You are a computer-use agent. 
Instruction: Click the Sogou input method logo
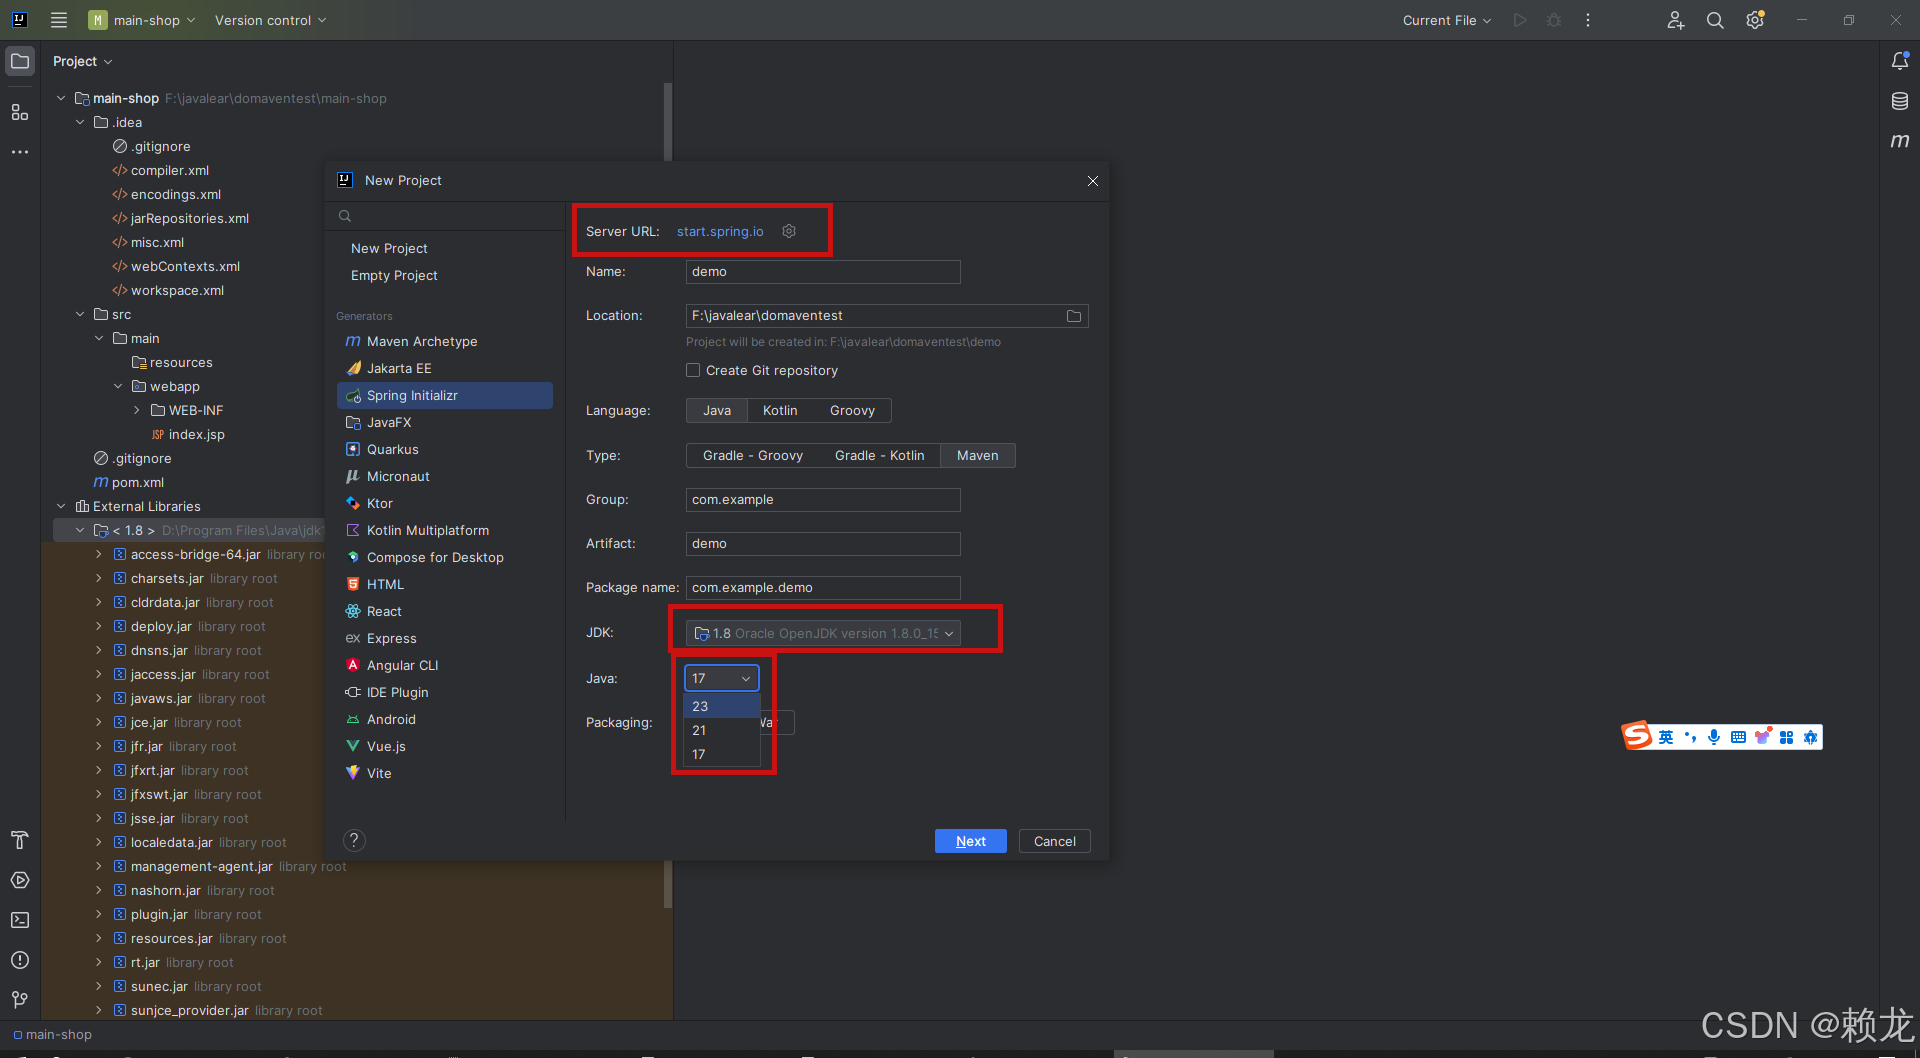pos(1637,736)
